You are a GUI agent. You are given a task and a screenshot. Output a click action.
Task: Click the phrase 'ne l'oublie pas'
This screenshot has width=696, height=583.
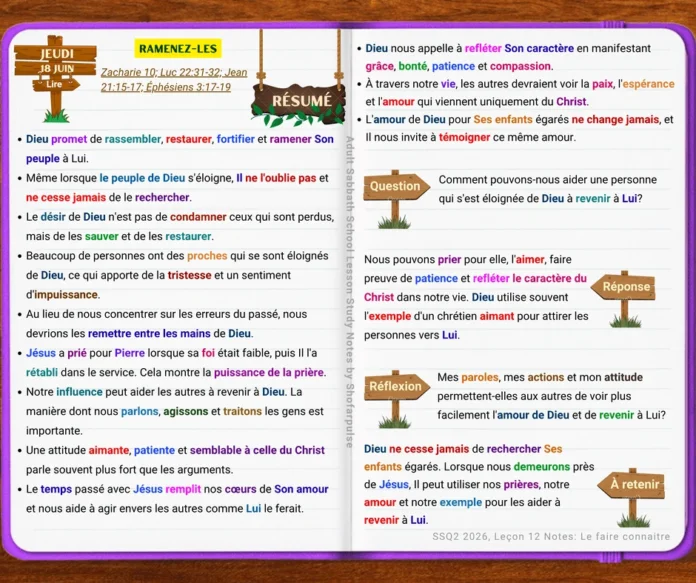(x=281, y=178)
